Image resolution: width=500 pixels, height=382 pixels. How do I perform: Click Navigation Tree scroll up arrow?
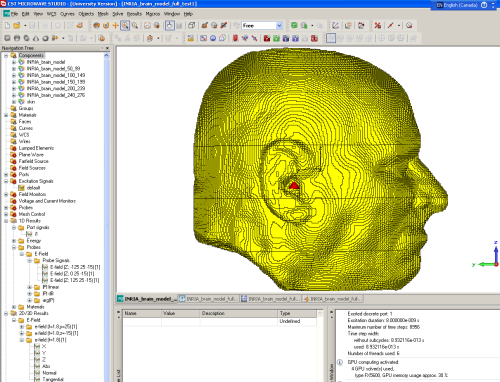[x=107, y=56]
